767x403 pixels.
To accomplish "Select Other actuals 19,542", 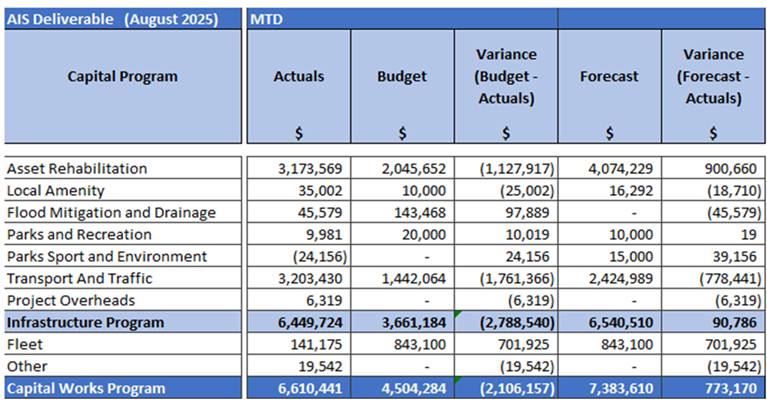I will [x=299, y=366].
